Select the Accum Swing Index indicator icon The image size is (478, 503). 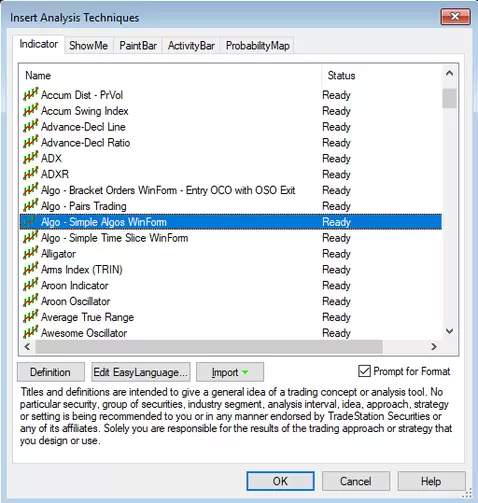click(30, 110)
